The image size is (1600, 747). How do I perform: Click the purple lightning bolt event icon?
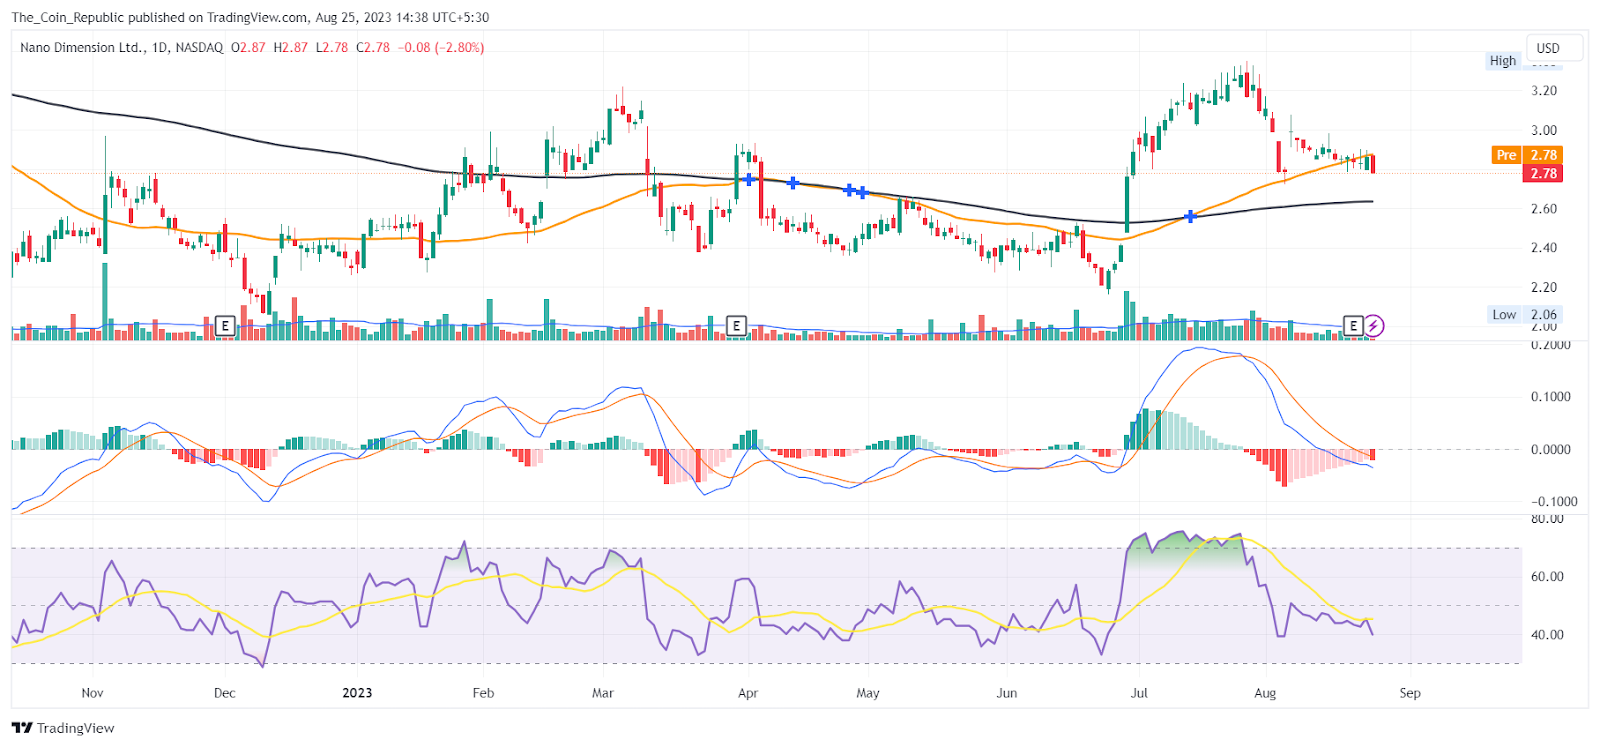click(1374, 326)
